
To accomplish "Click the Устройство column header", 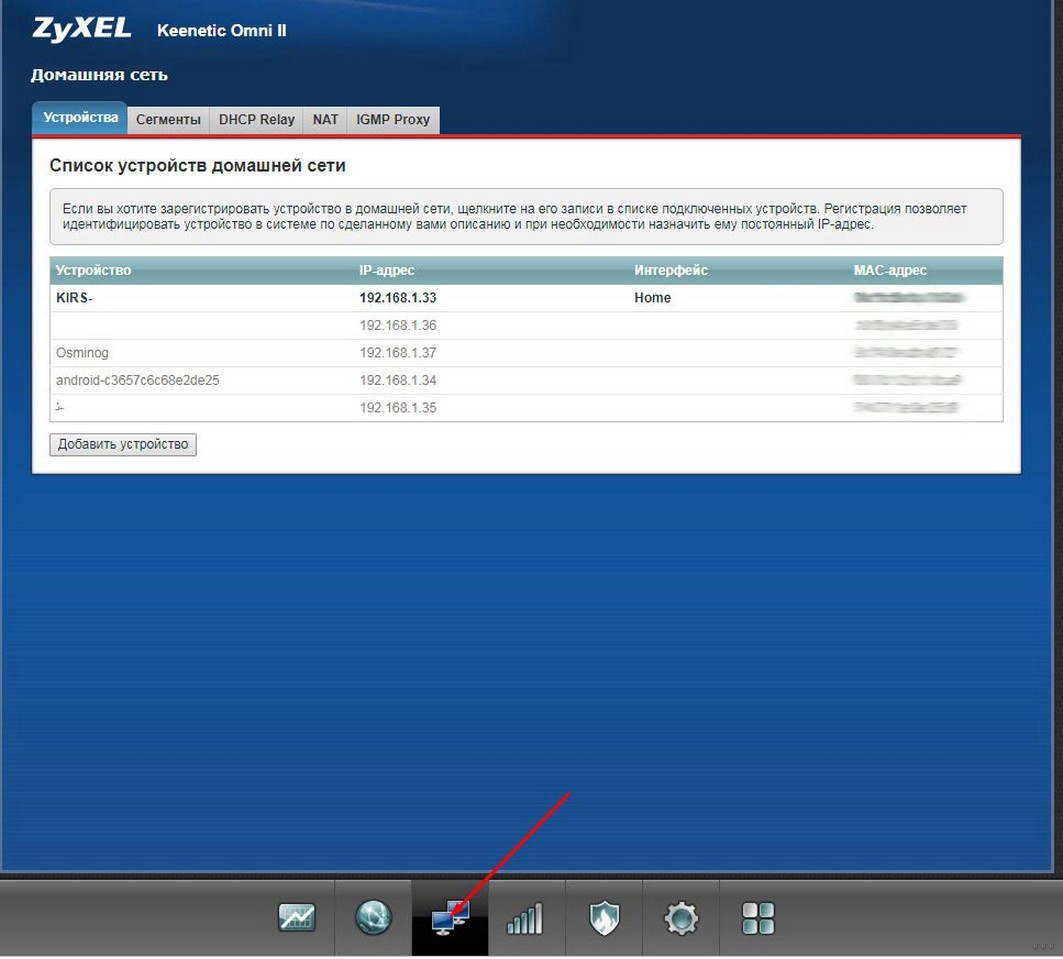I will click(94, 270).
